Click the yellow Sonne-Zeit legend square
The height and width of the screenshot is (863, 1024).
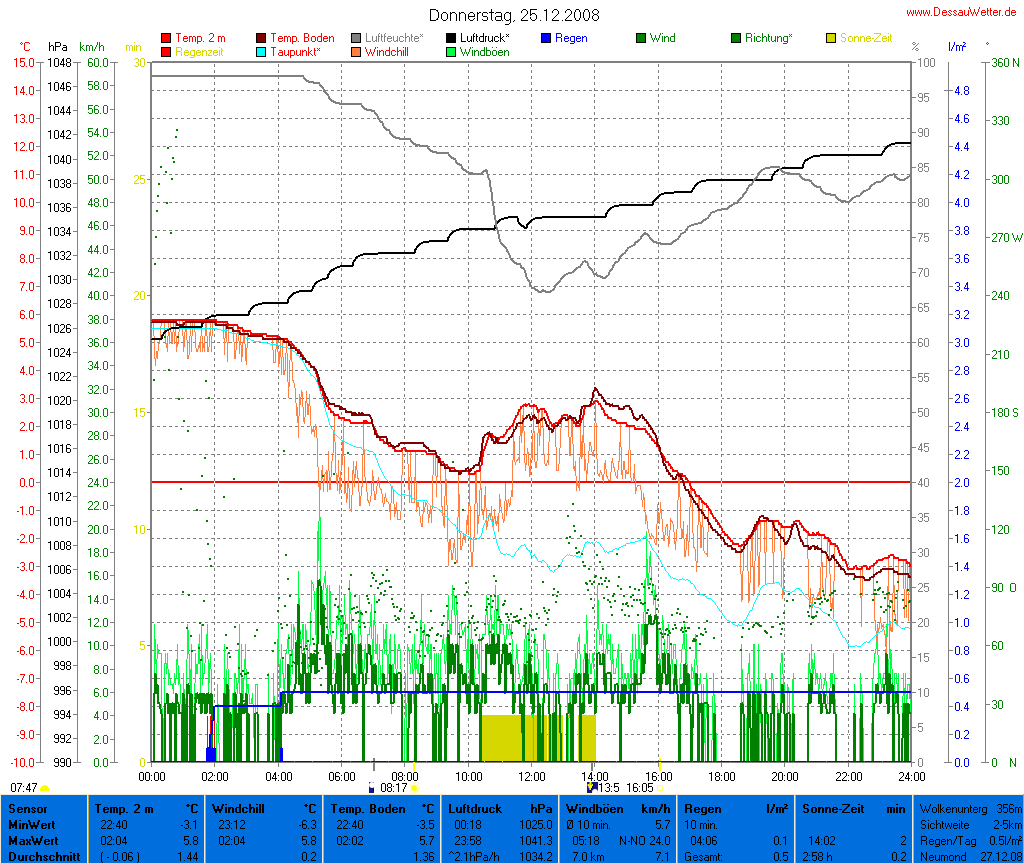(x=832, y=39)
